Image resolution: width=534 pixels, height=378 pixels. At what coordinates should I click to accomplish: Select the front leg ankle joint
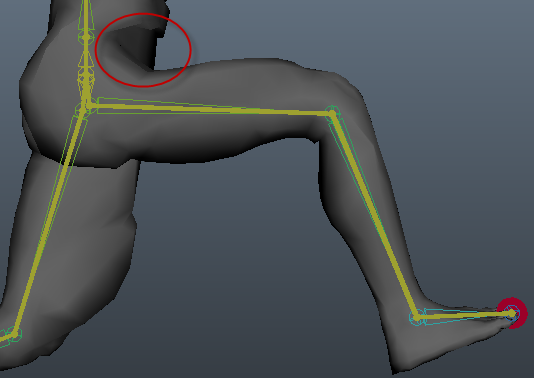point(417,317)
